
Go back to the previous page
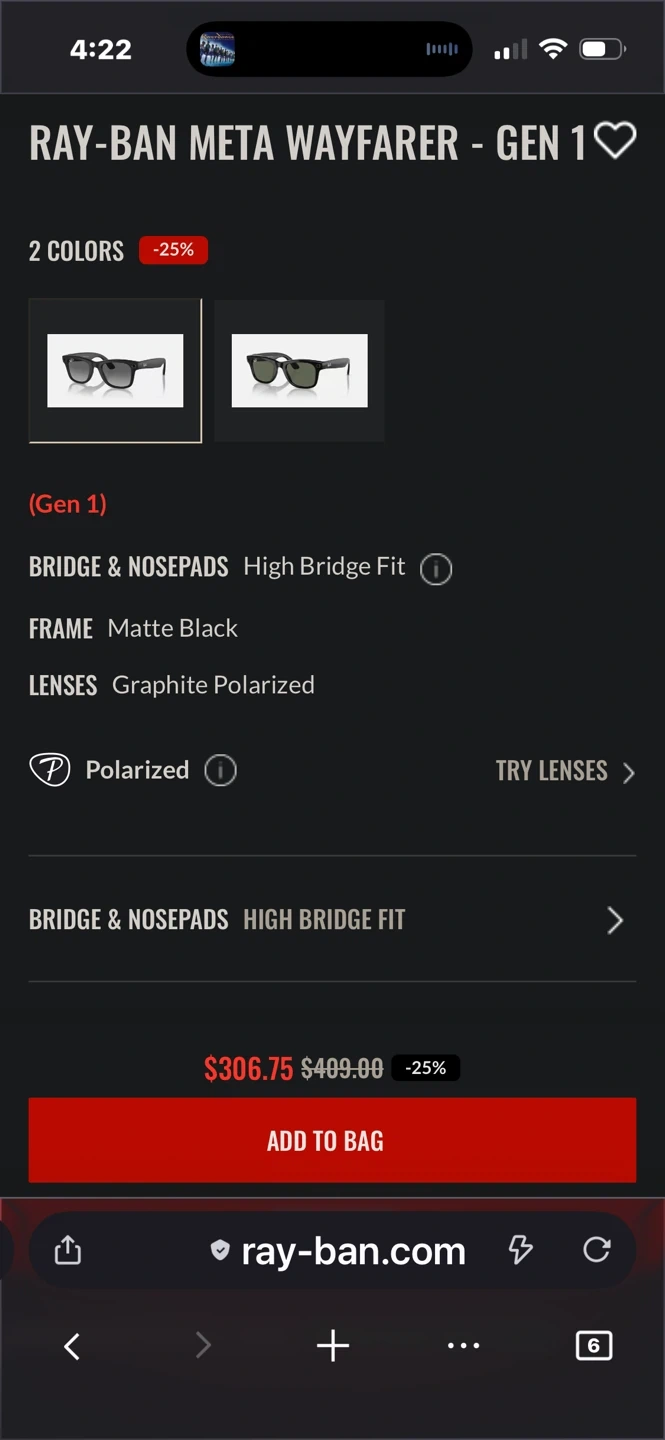[x=72, y=1346]
